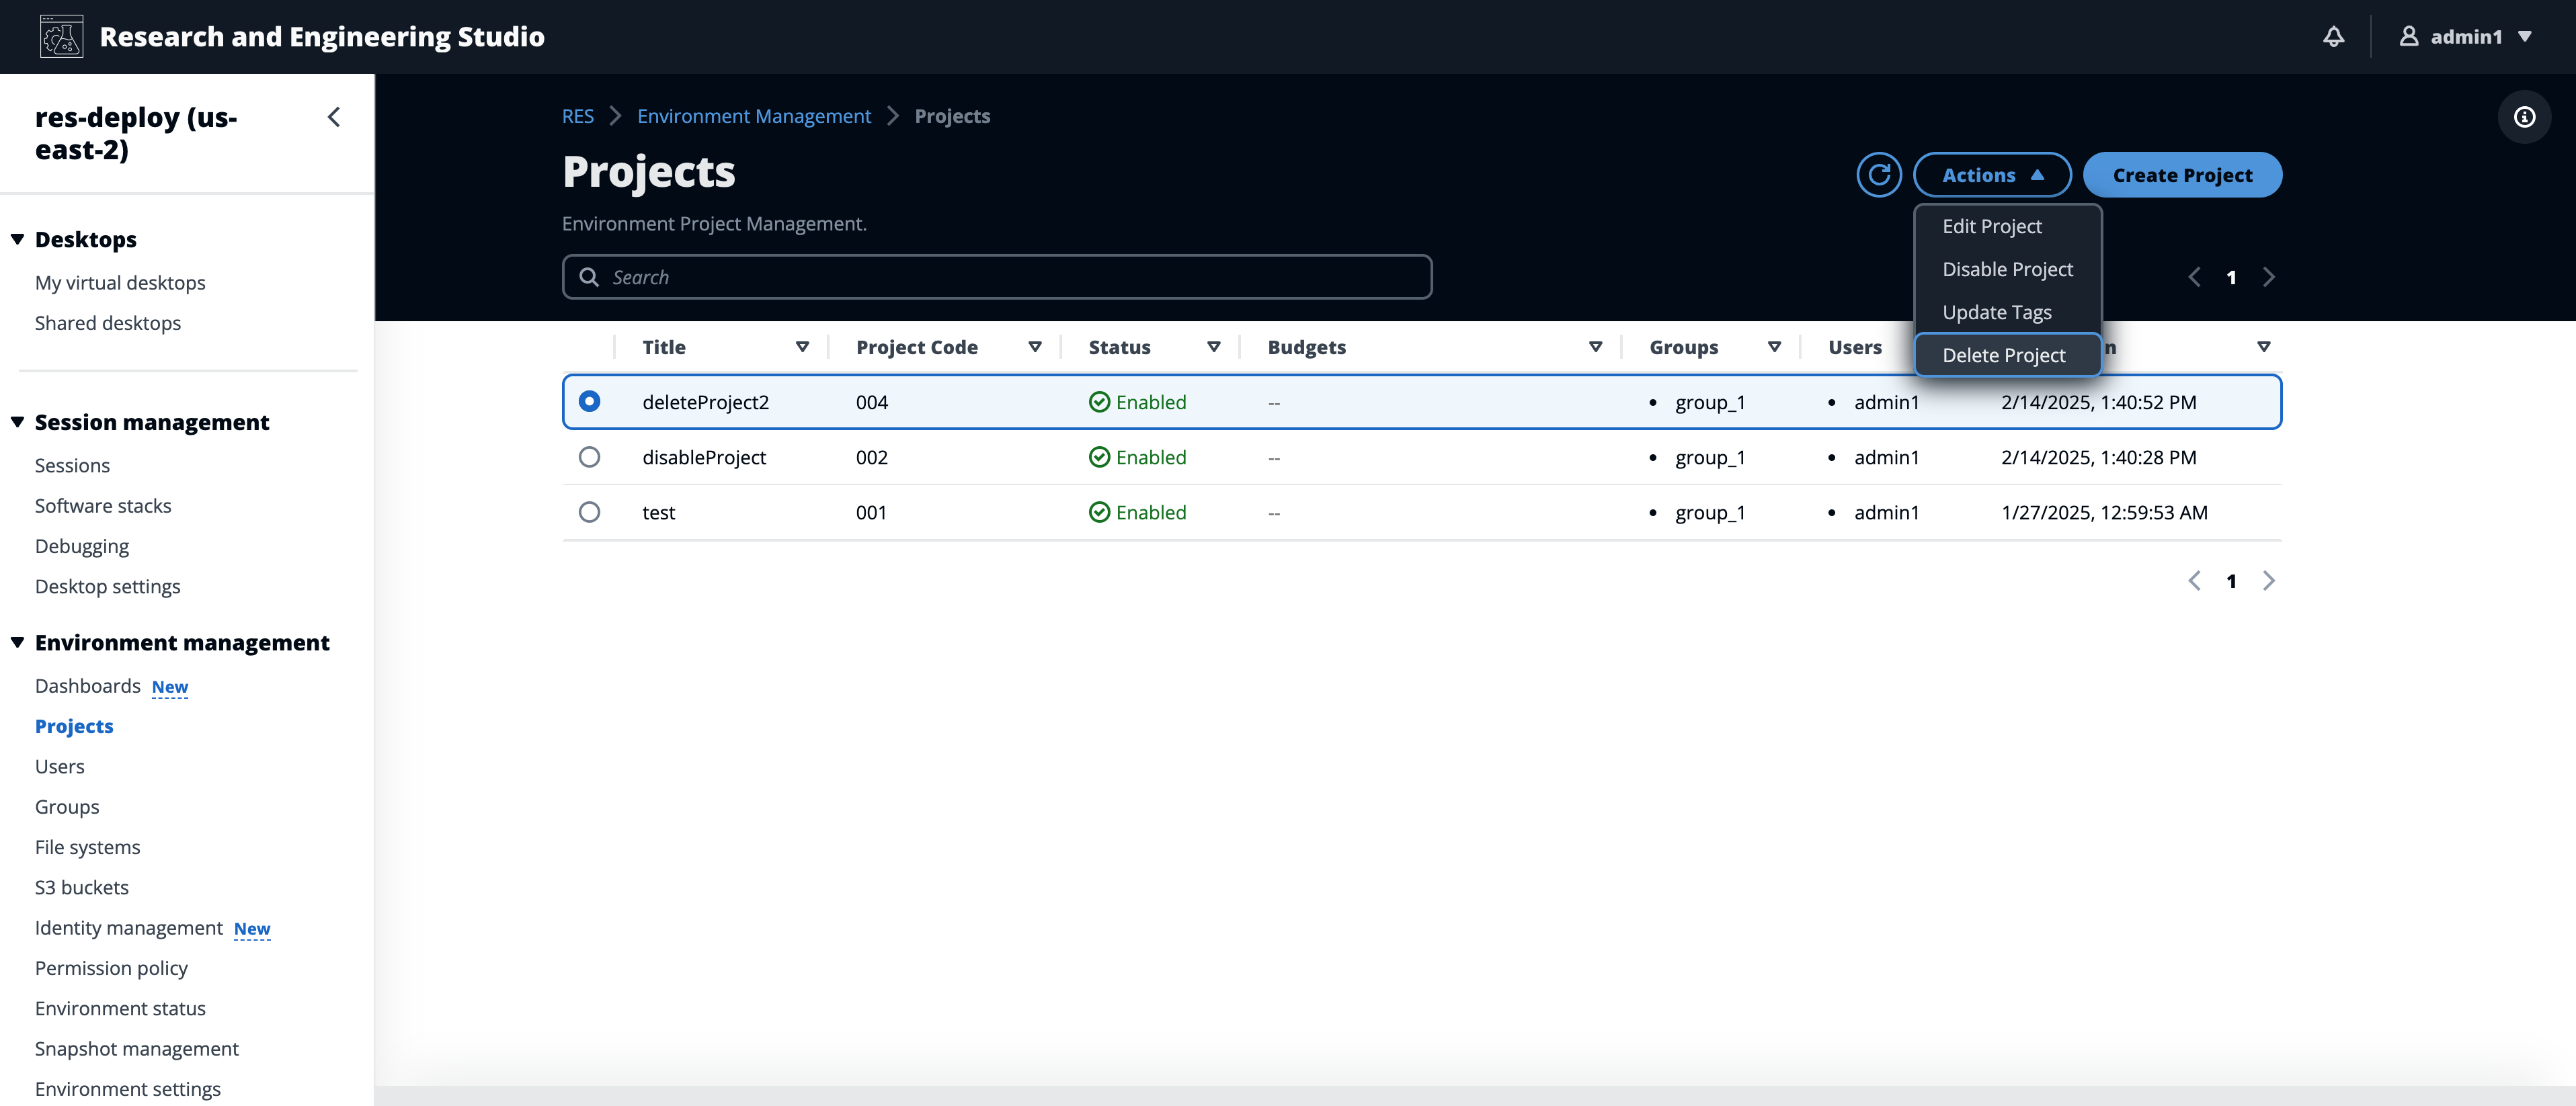The image size is (2576, 1106).
Task: Deselect the deleteProject2 radio button
Action: pos(589,401)
